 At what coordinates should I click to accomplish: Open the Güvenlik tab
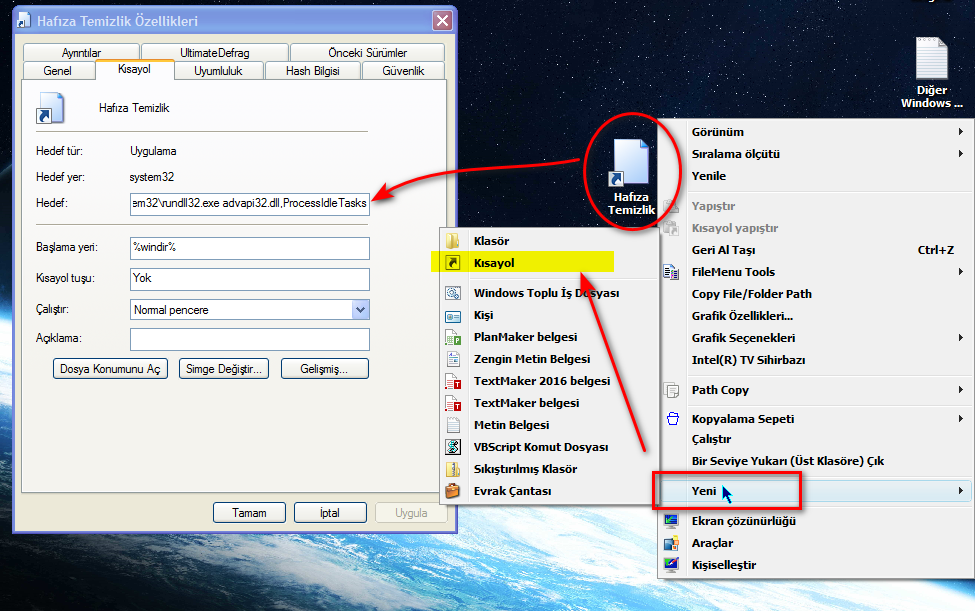coord(403,71)
